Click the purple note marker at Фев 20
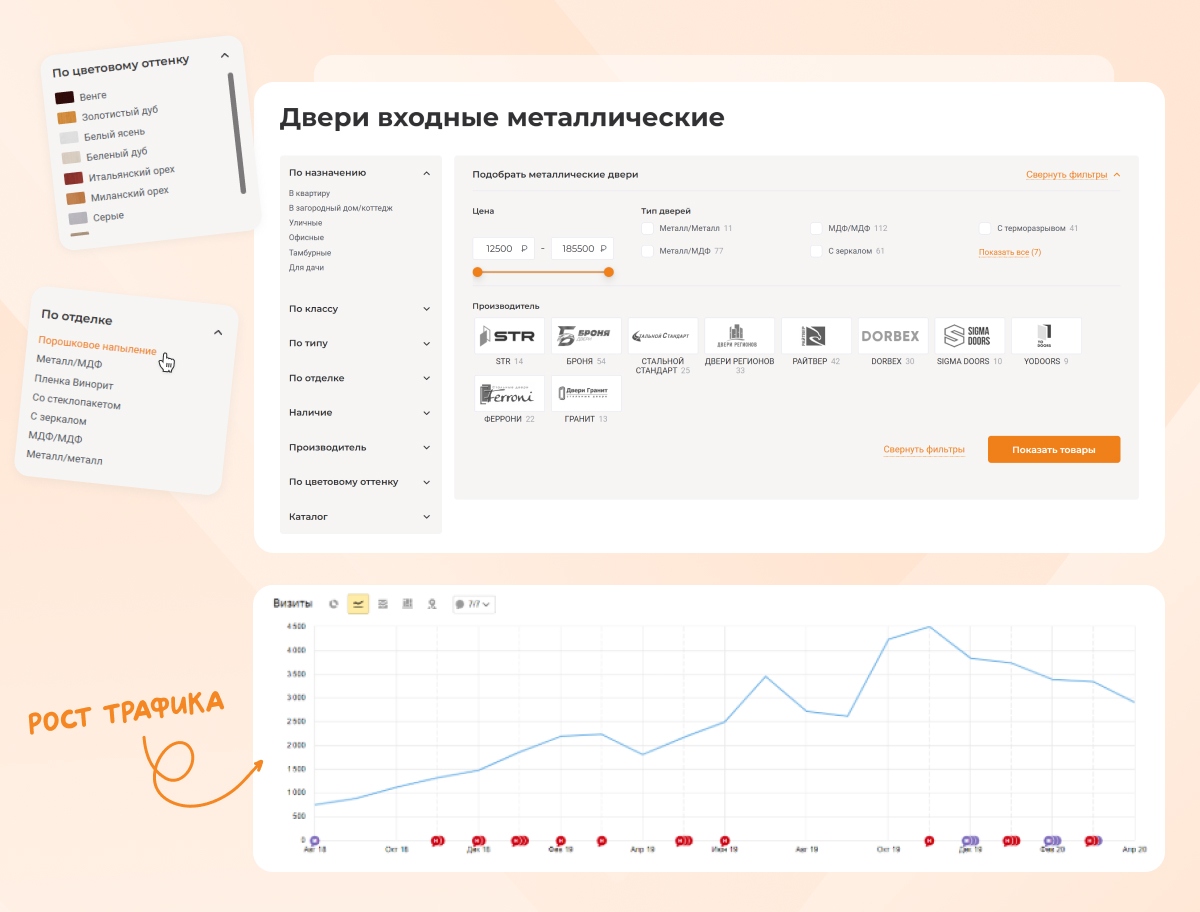This screenshot has height=912, width=1200. pyautogui.click(x=1051, y=841)
